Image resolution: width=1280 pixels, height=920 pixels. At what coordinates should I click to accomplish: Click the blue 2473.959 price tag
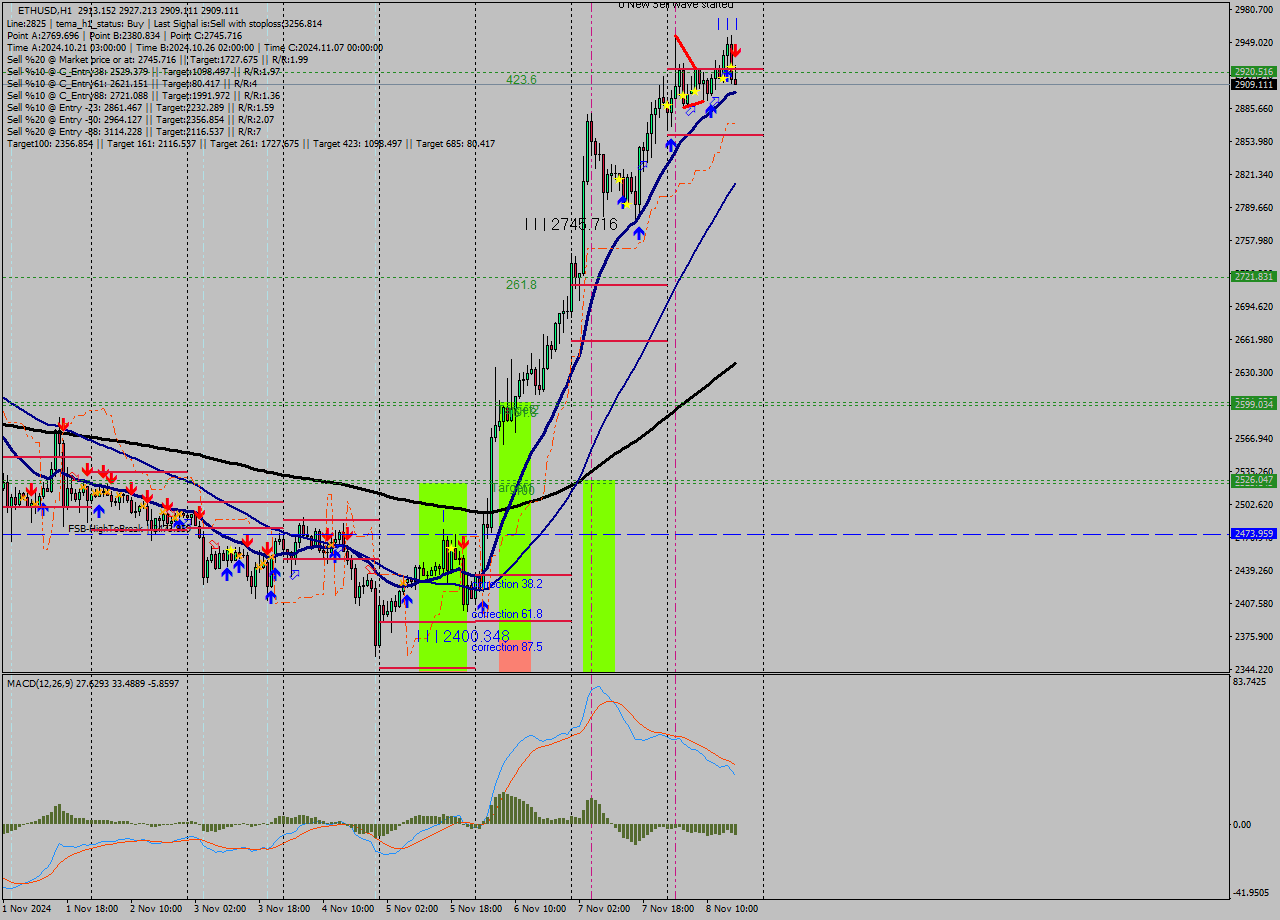point(1254,534)
